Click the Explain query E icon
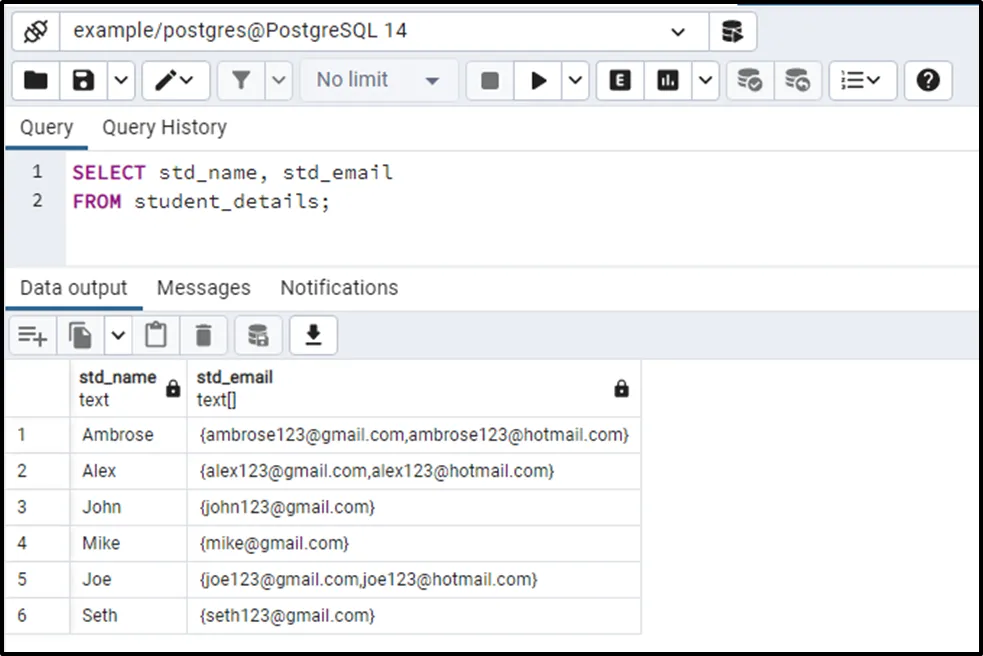 coord(620,81)
